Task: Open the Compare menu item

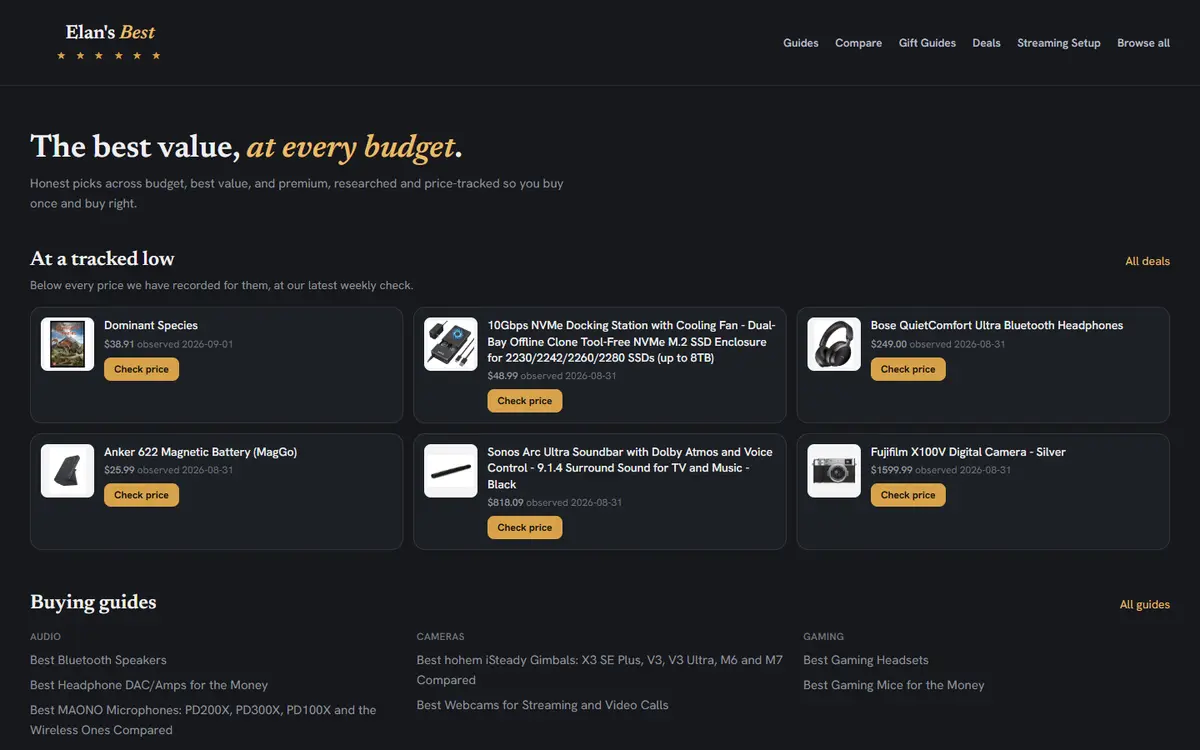Action: pos(859,43)
